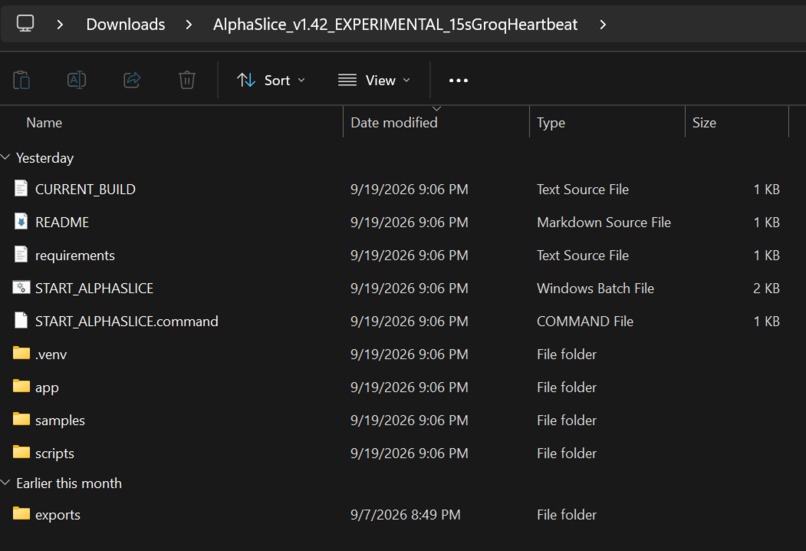Select the requirements file name
This screenshot has height=551, width=806.
click(x=75, y=255)
